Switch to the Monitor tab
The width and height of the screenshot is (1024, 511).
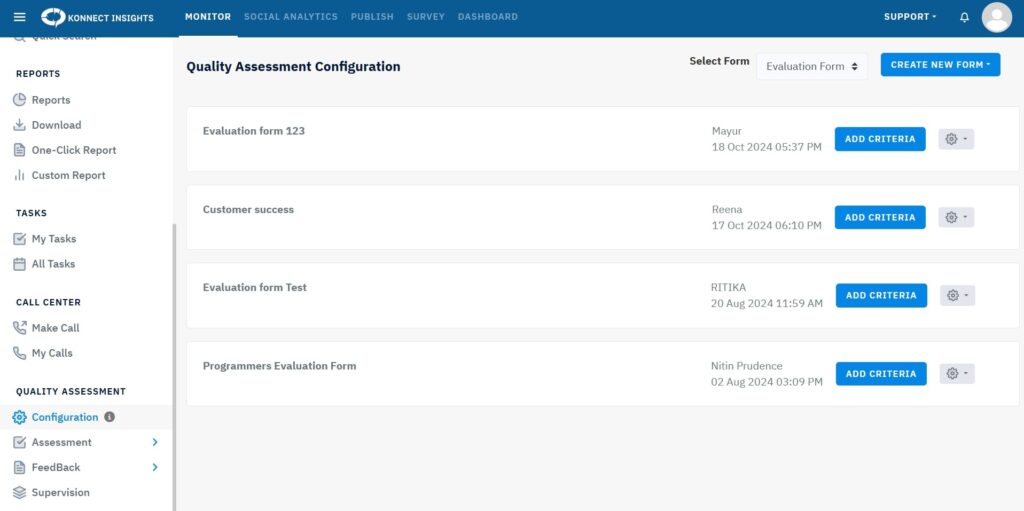tap(208, 17)
